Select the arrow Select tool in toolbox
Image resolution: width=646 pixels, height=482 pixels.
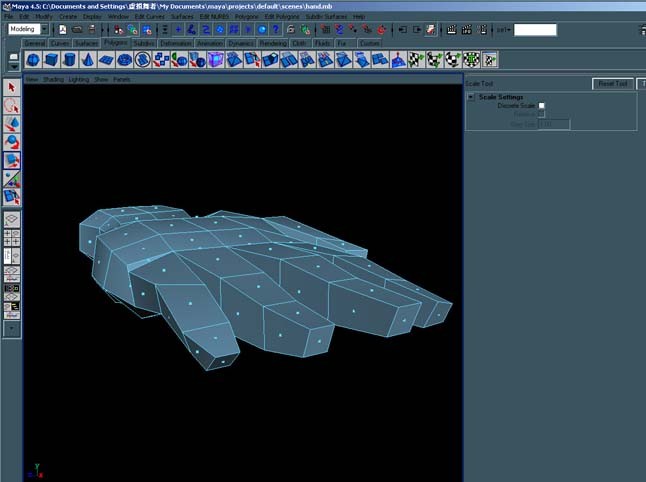pos(12,87)
